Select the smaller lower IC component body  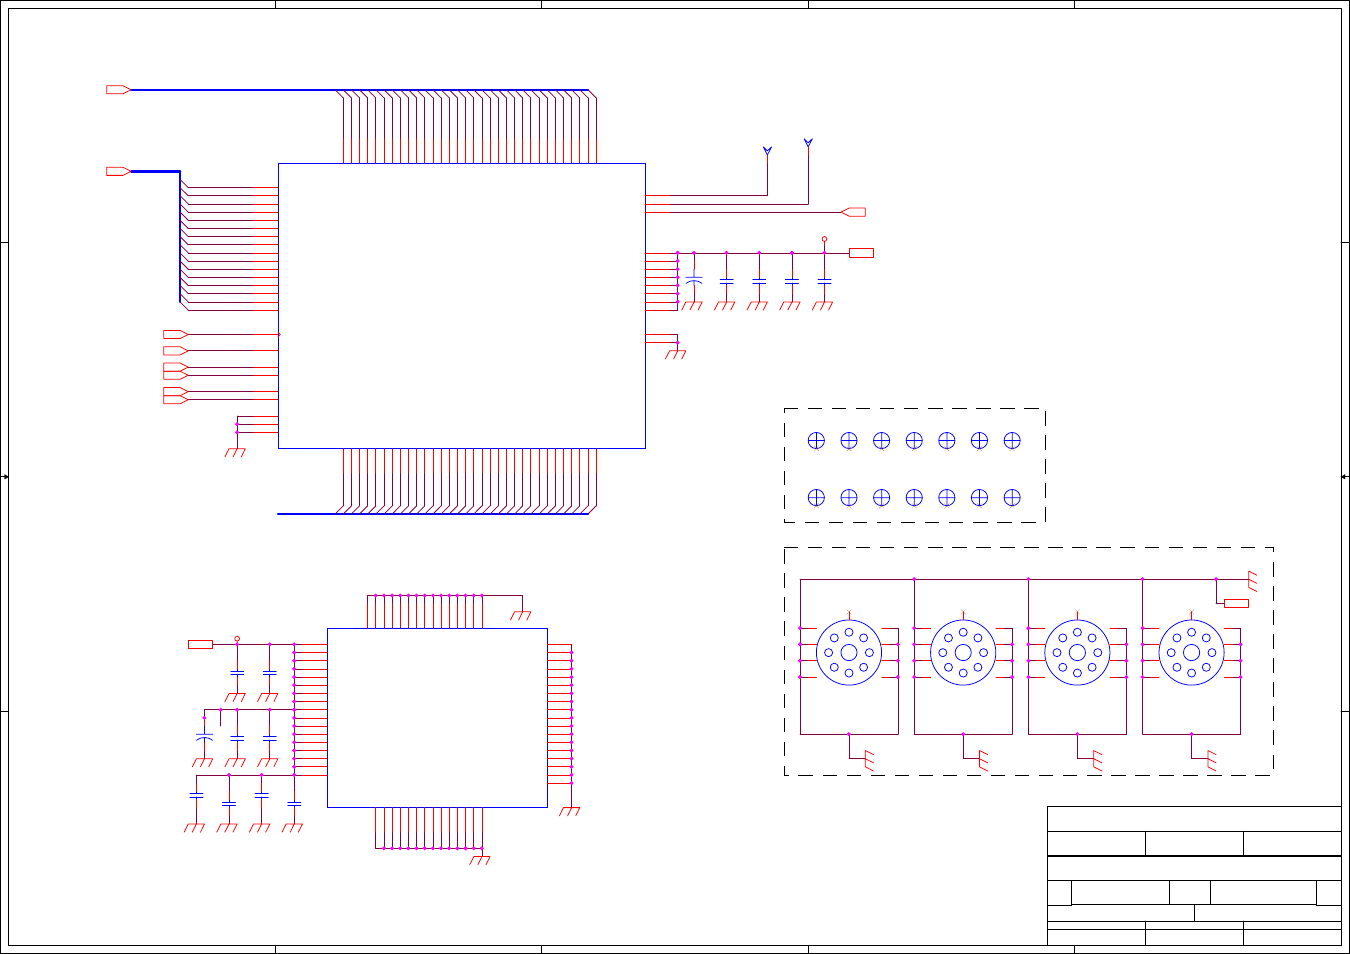[x=437, y=718]
